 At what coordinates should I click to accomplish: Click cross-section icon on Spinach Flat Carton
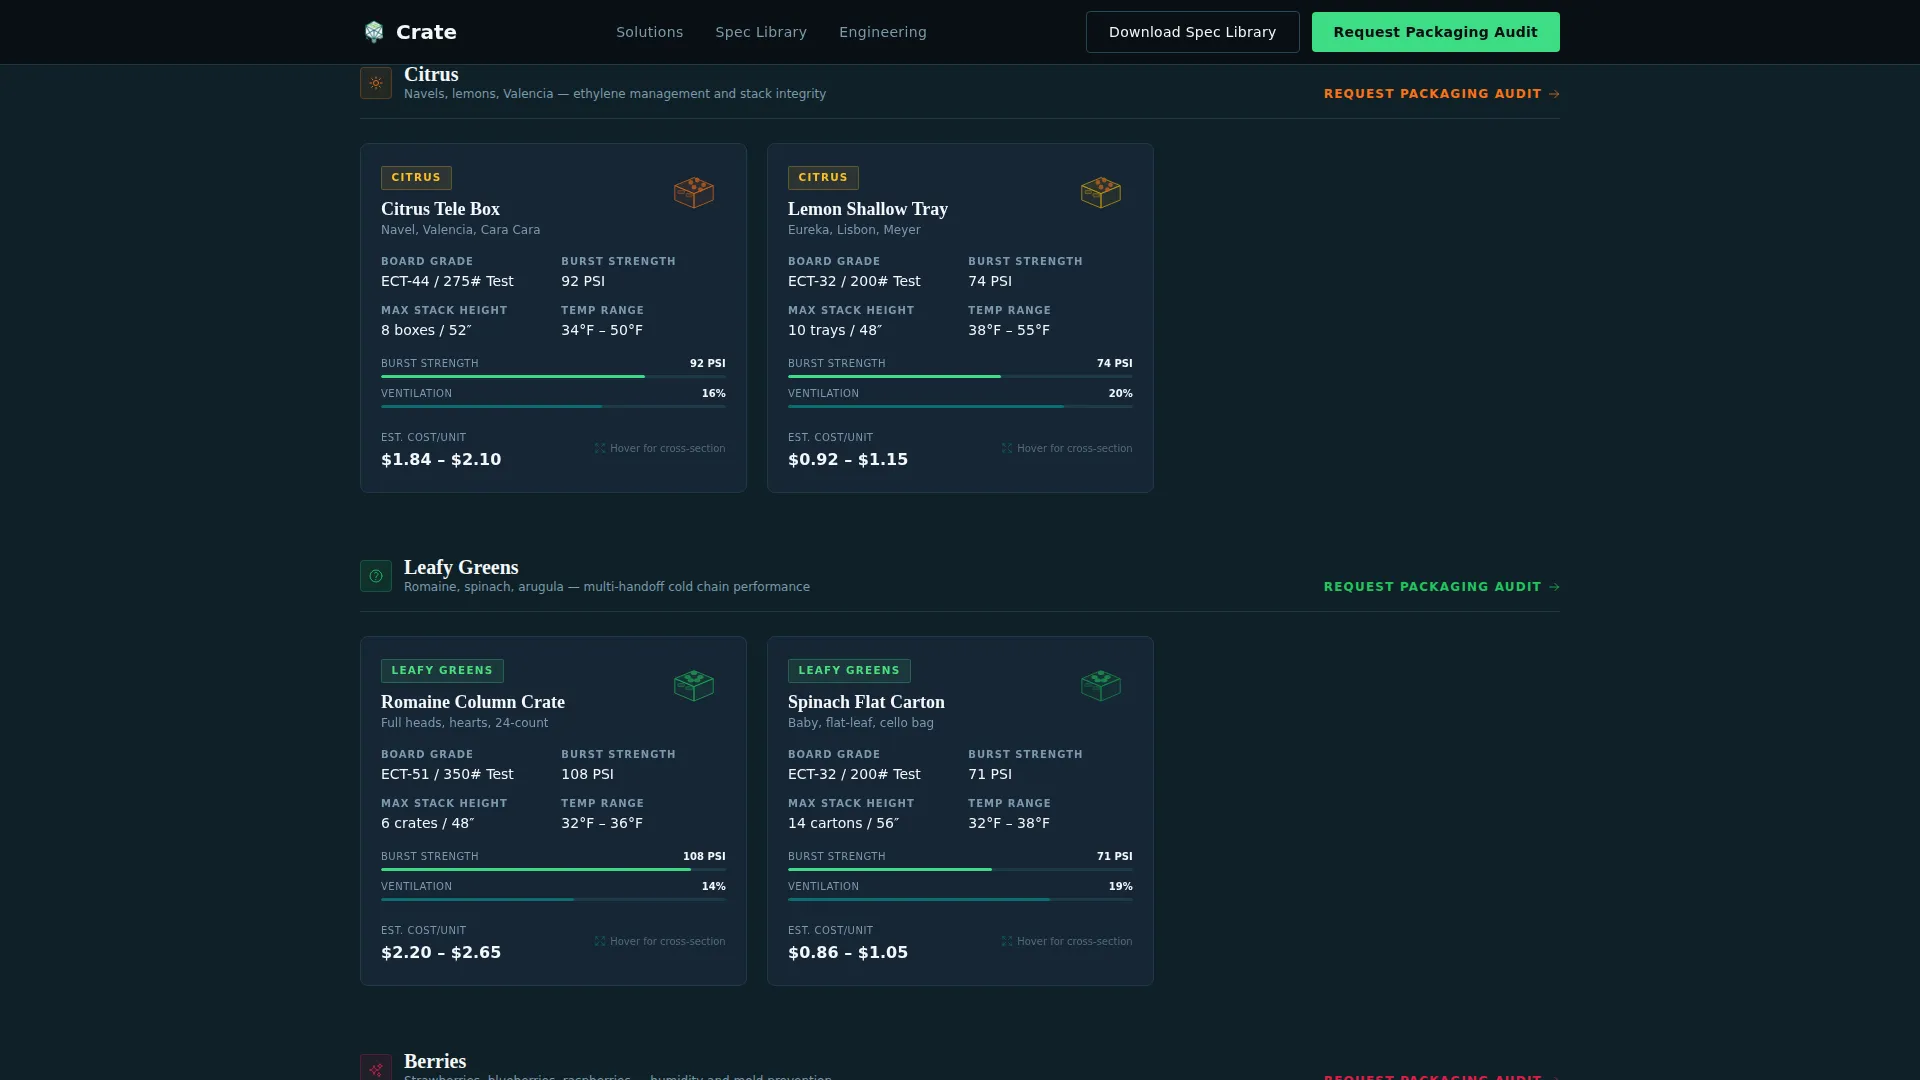(x=1007, y=941)
